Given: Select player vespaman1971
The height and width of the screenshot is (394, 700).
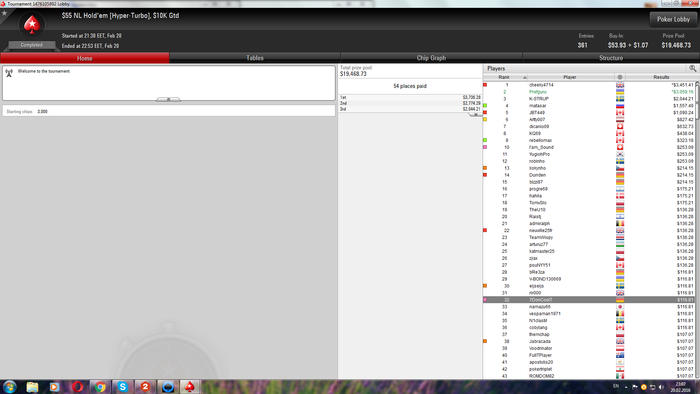Looking at the screenshot, I should tap(589, 314).
